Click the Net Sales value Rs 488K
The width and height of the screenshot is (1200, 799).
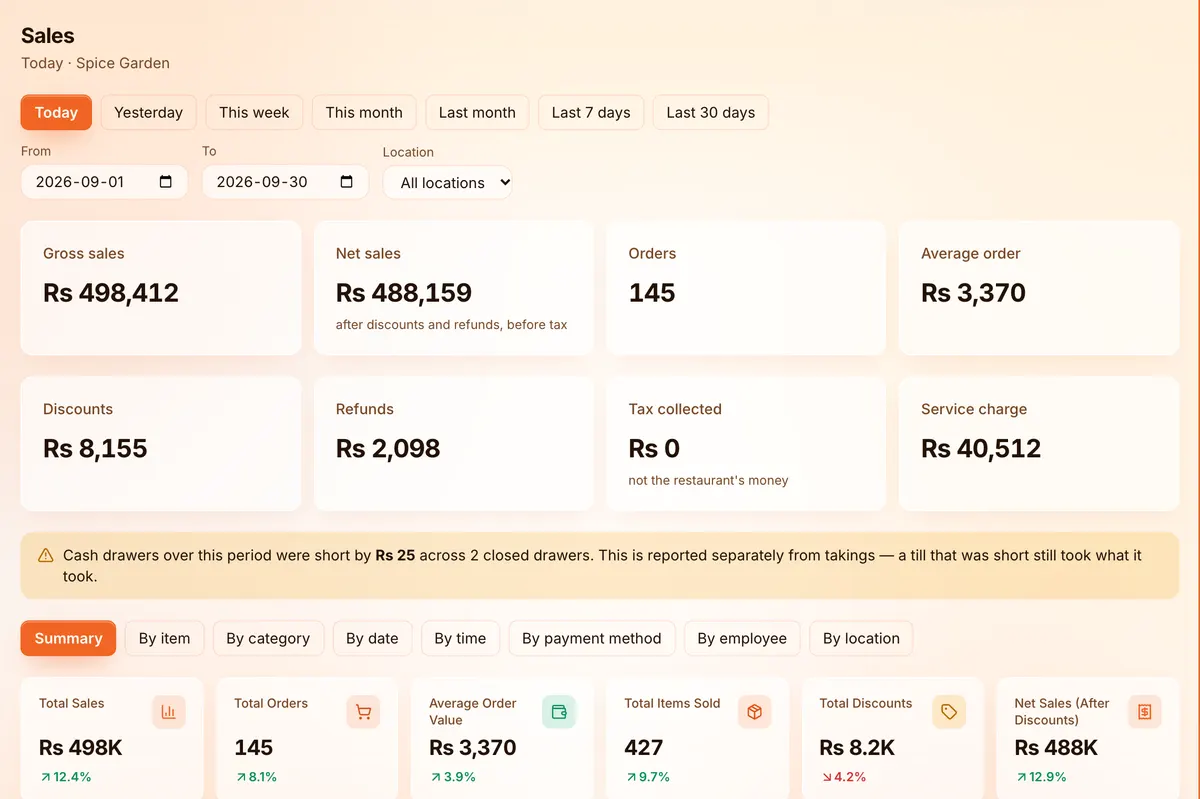[1056, 748]
